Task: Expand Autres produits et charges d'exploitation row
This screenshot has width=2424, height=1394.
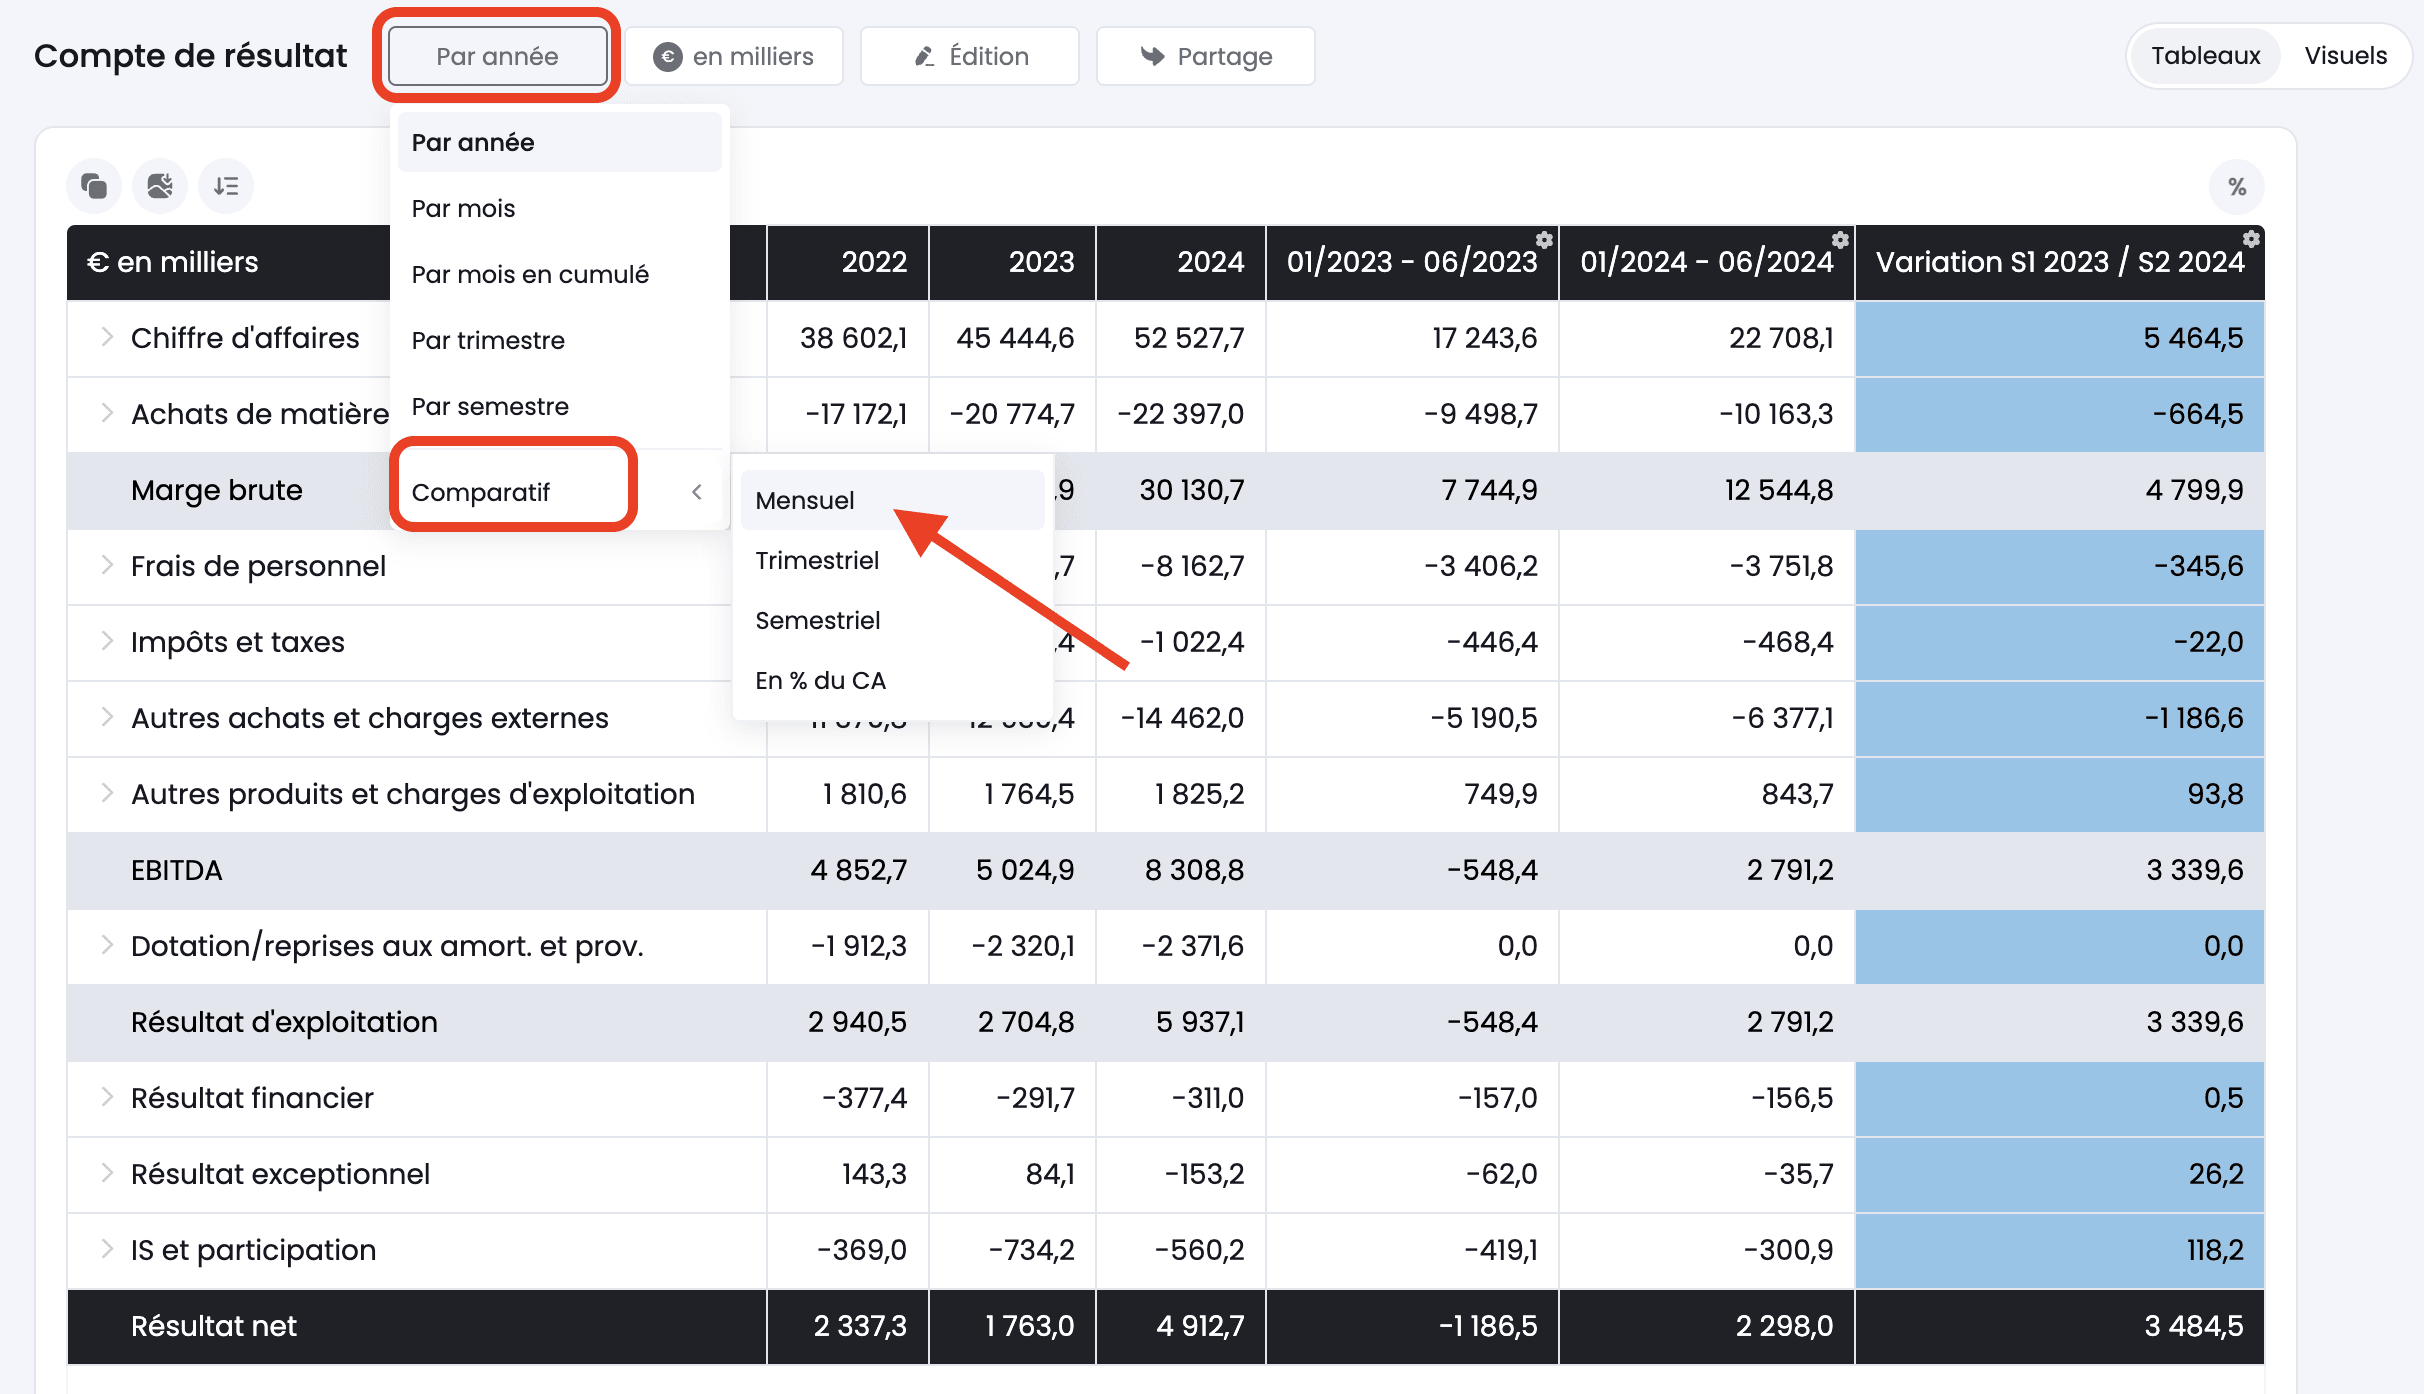Action: pyautogui.click(x=107, y=793)
